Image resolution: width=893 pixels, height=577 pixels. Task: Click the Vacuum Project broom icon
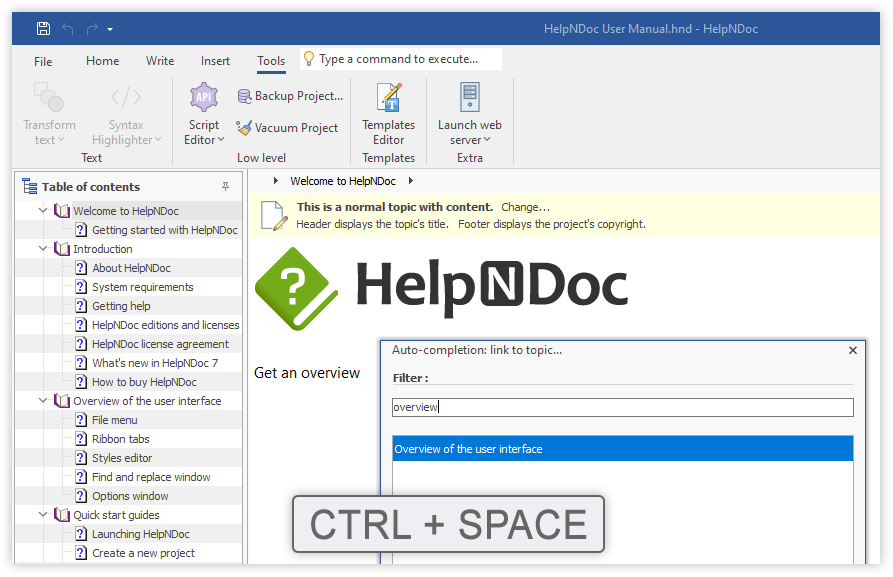pyautogui.click(x=244, y=128)
